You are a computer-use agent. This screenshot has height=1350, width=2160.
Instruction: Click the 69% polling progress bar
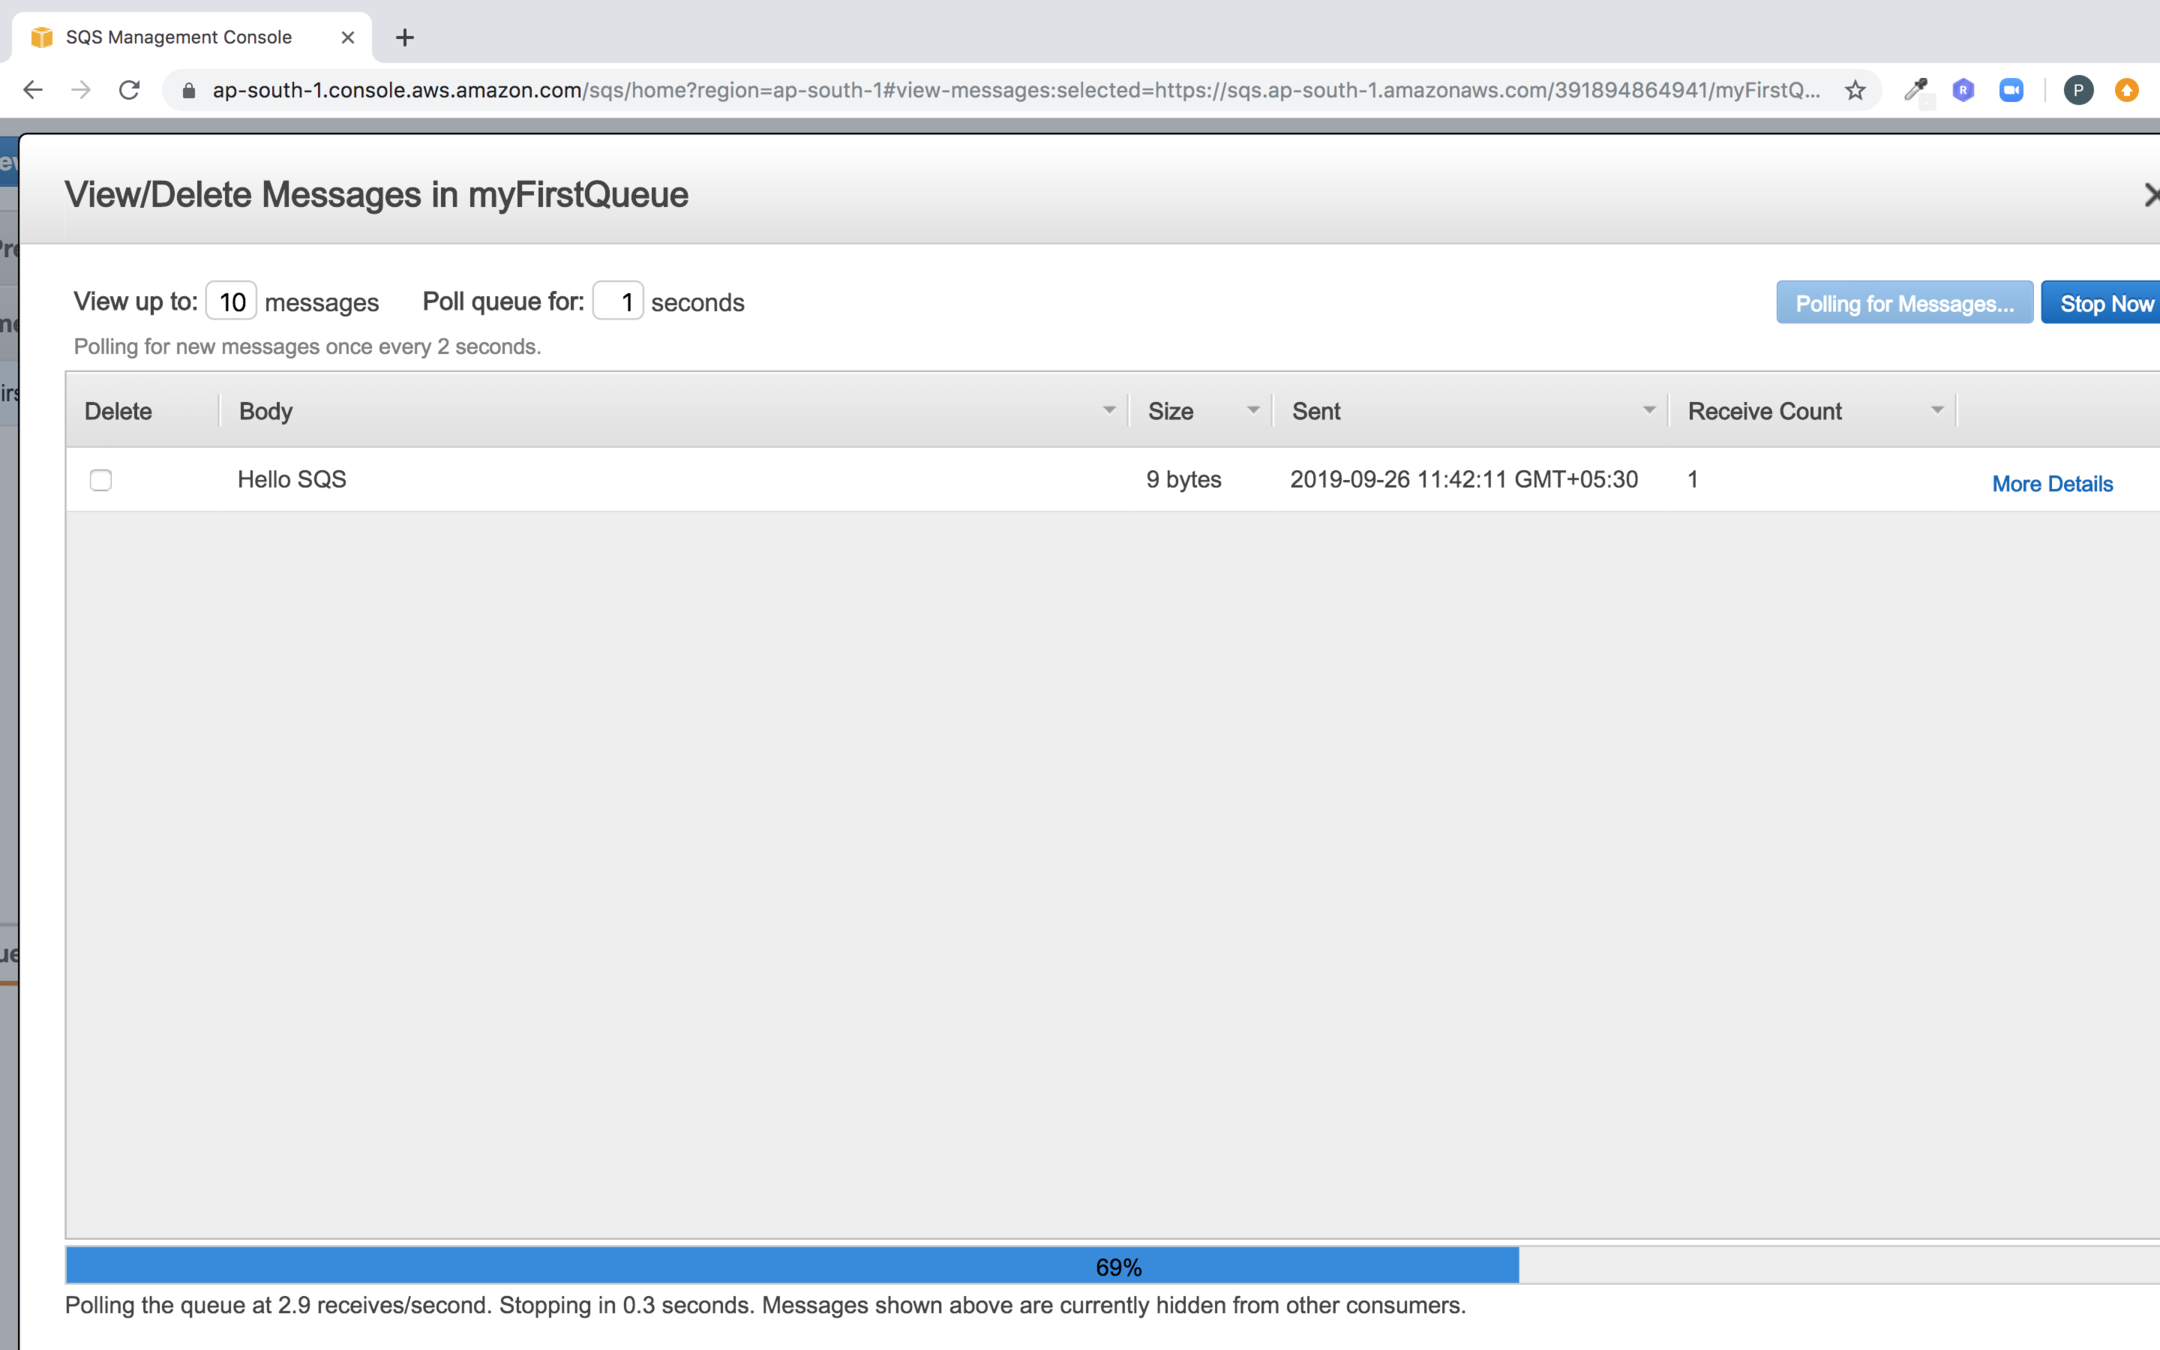coord(1117,1266)
